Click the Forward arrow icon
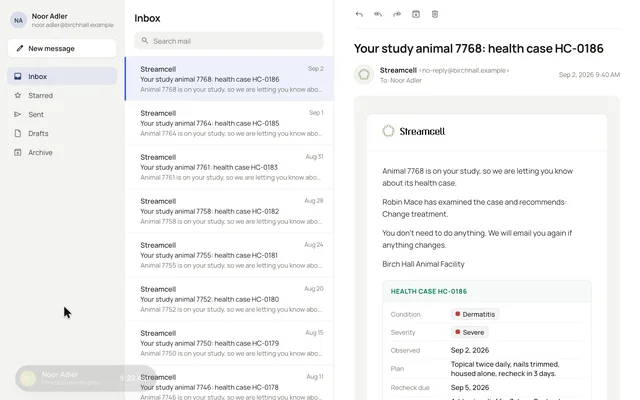This screenshot has height=400, width=640. [x=397, y=14]
